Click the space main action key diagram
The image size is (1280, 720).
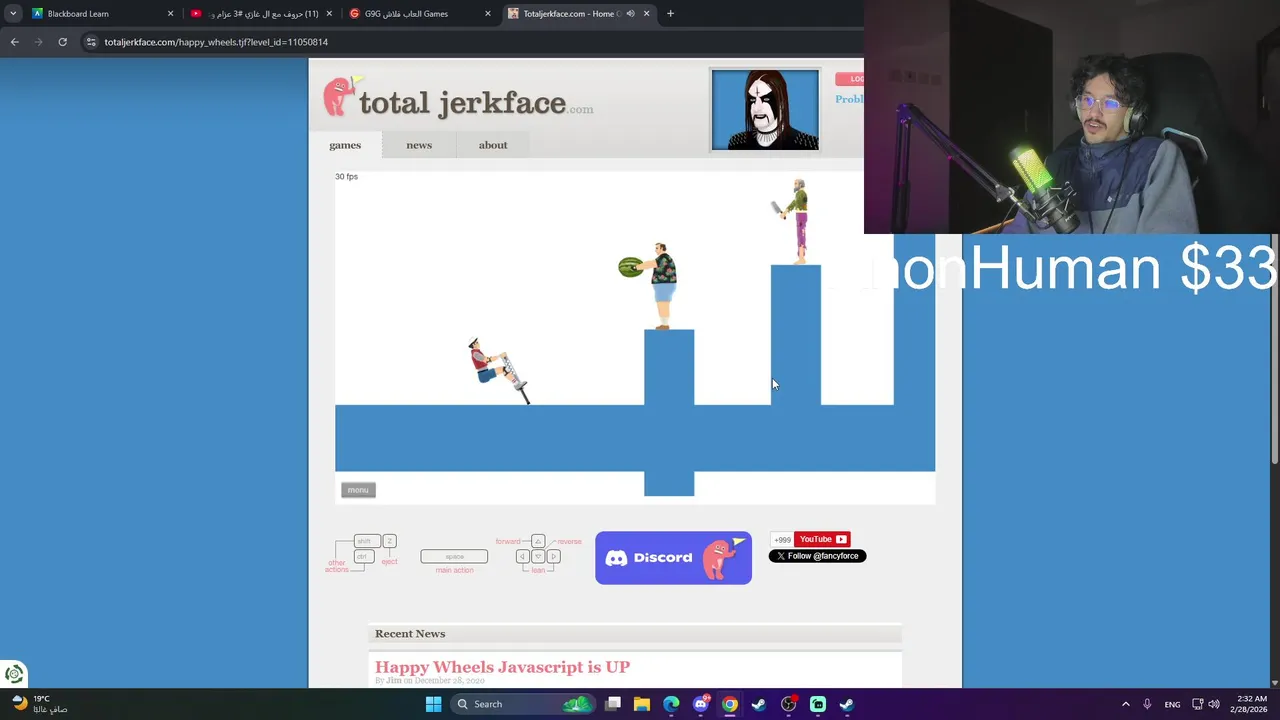coord(454,557)
